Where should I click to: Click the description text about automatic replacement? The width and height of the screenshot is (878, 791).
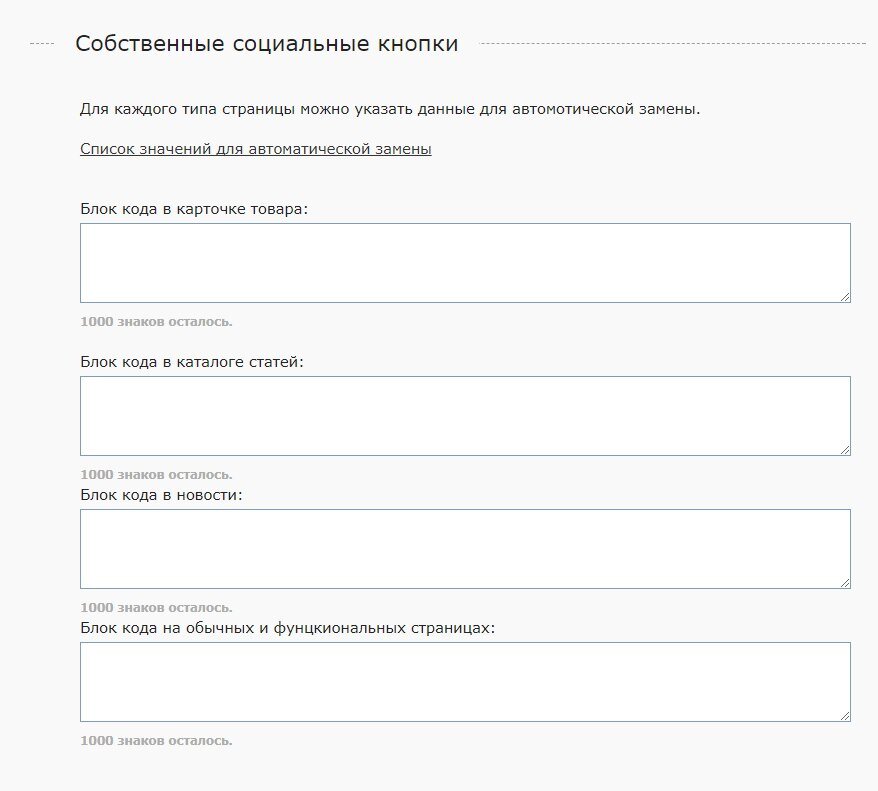pos(390,108)
